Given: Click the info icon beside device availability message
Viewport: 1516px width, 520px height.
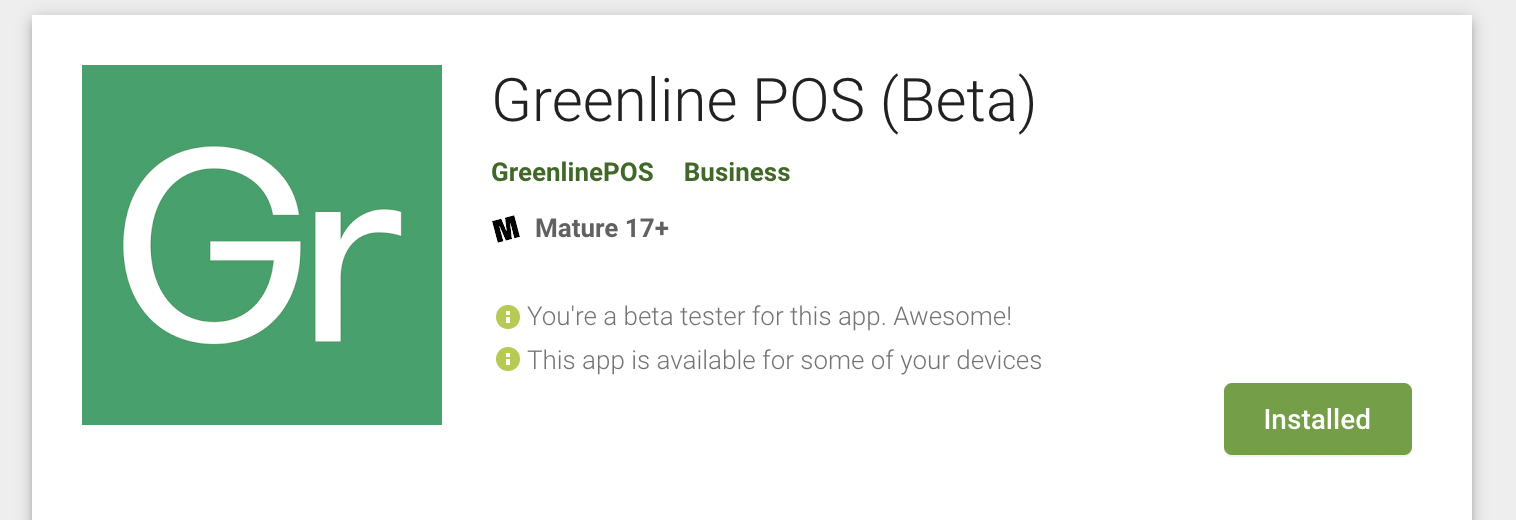Looking at the screenshot, I should tap(508, 359).
